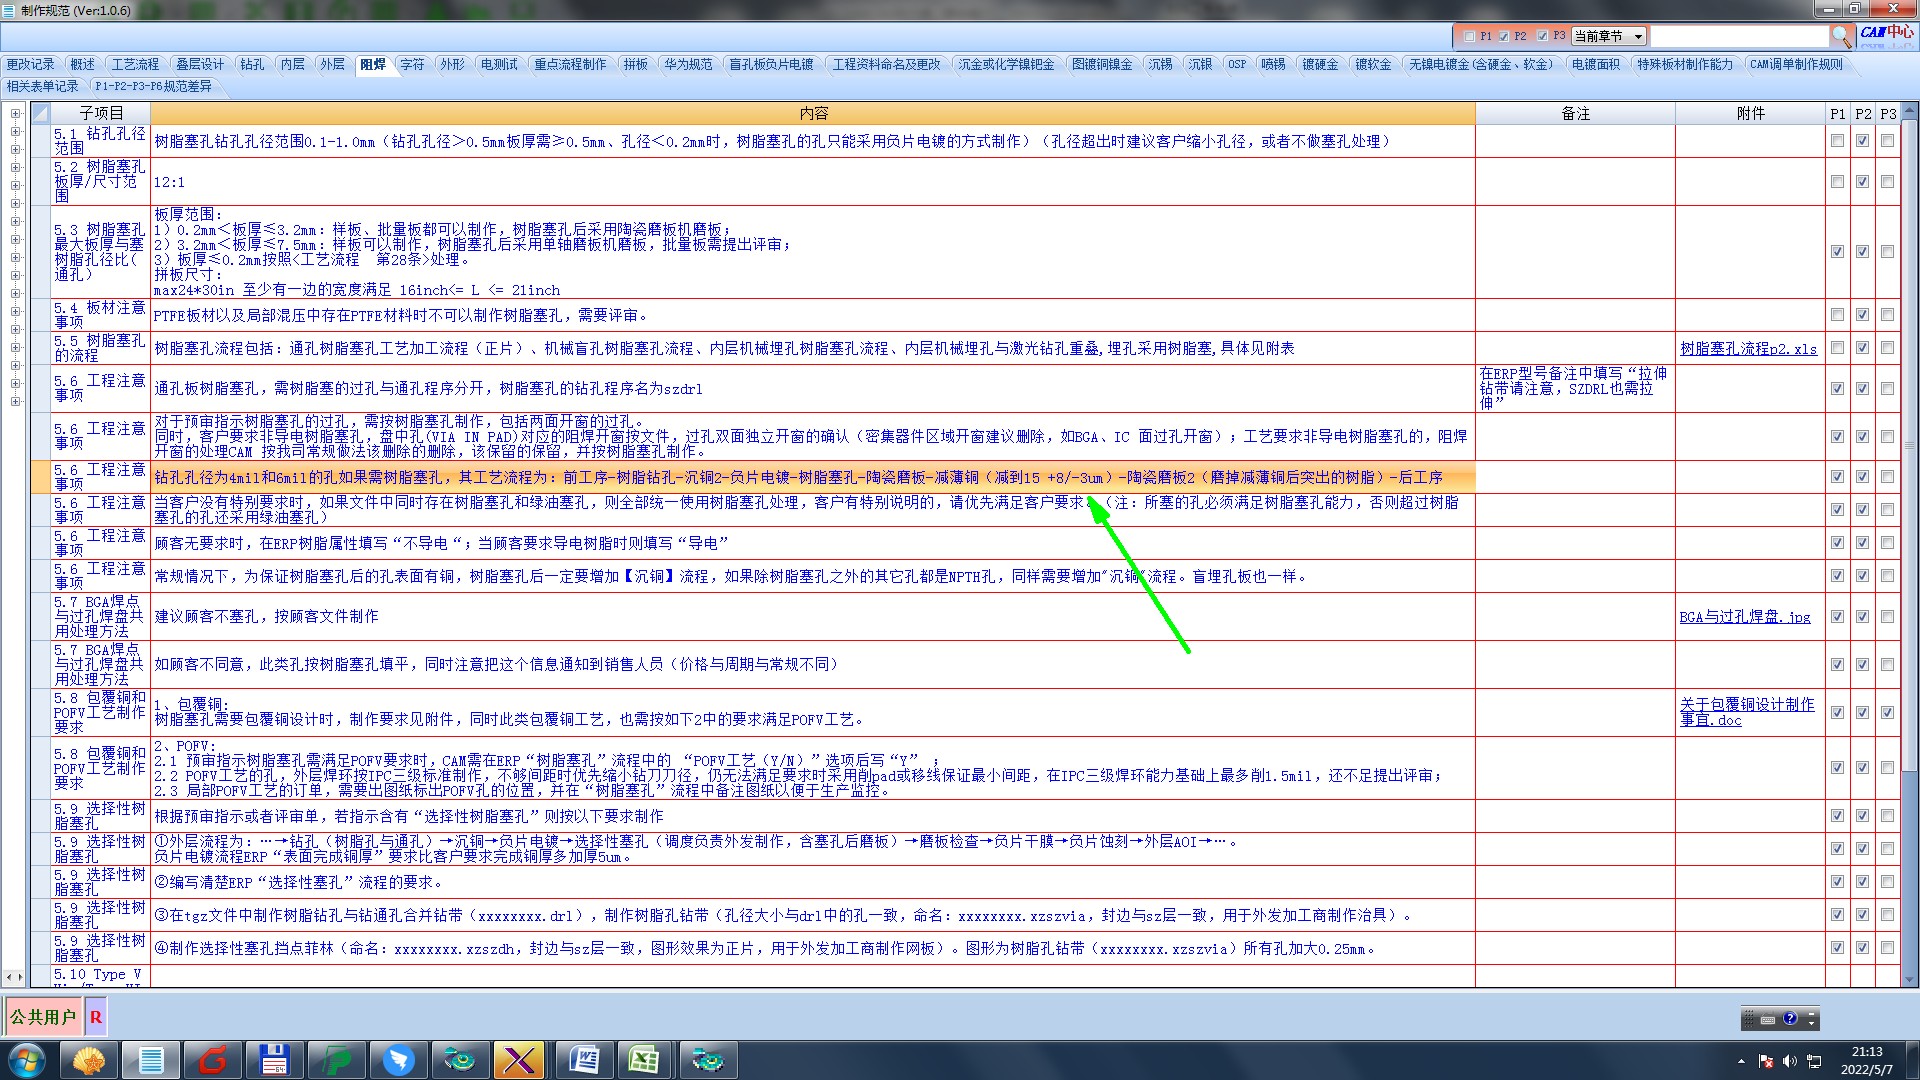This screenshot has width=1920, height=1080.
Task: Click the green P taskbar icon
Action: click(x=337, y=1060)
